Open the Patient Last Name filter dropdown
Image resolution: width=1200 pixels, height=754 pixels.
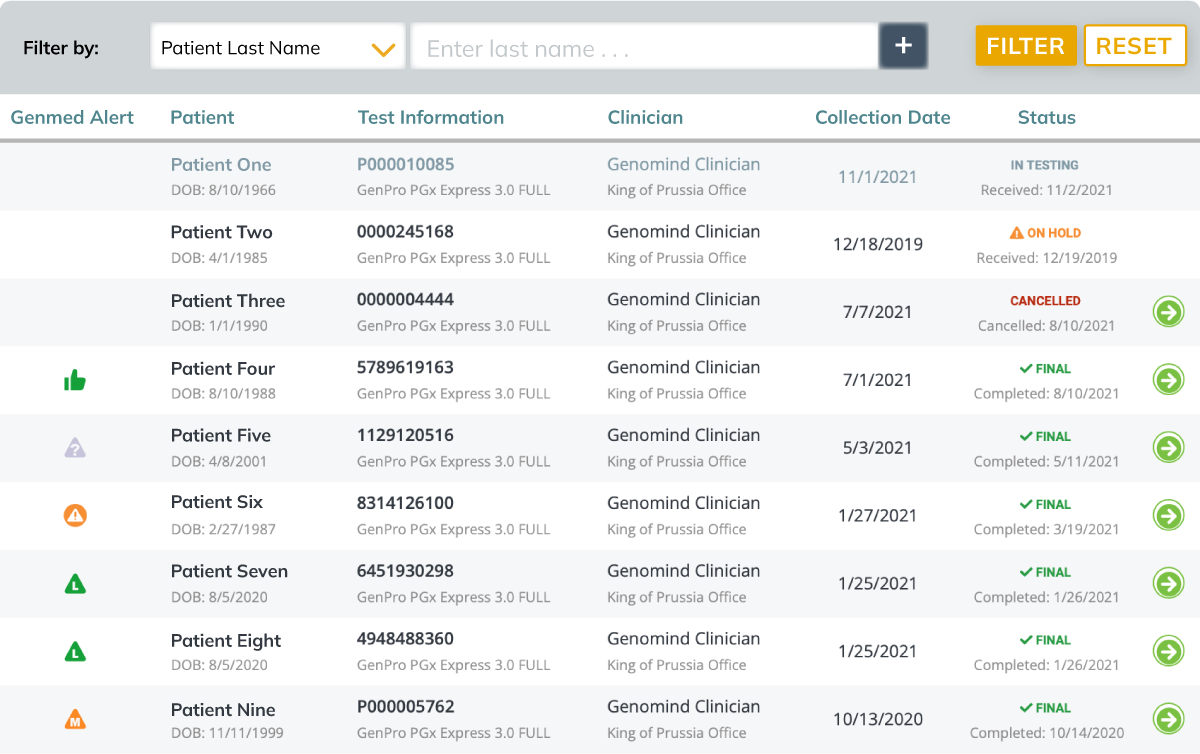[277, 45]
